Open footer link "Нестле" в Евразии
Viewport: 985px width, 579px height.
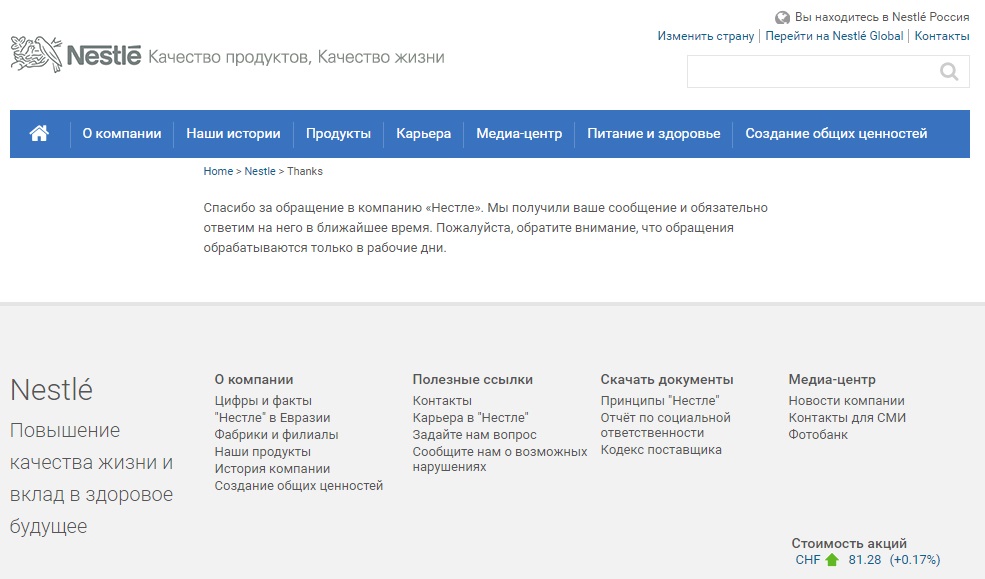coord(272,418)
